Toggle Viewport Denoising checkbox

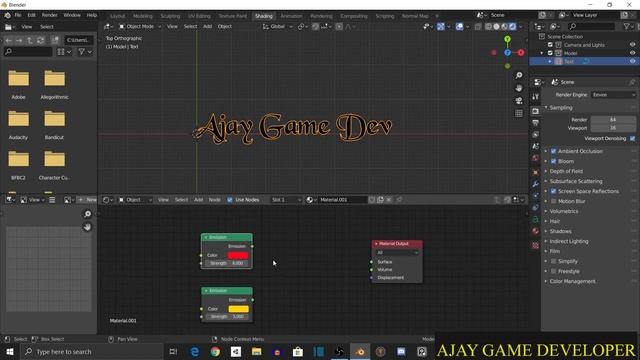(x=633, y=138)
